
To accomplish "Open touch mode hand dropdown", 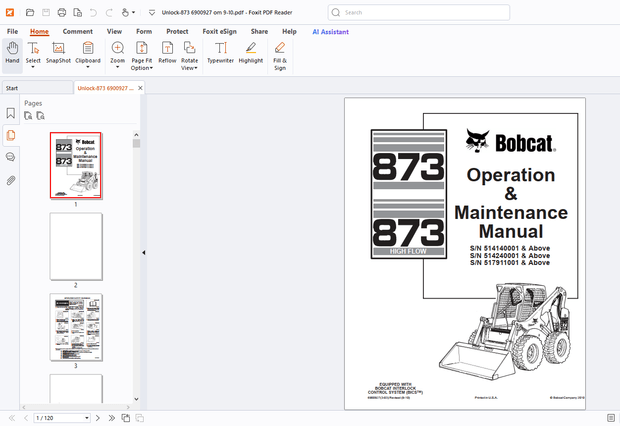I will pos(128,12).
